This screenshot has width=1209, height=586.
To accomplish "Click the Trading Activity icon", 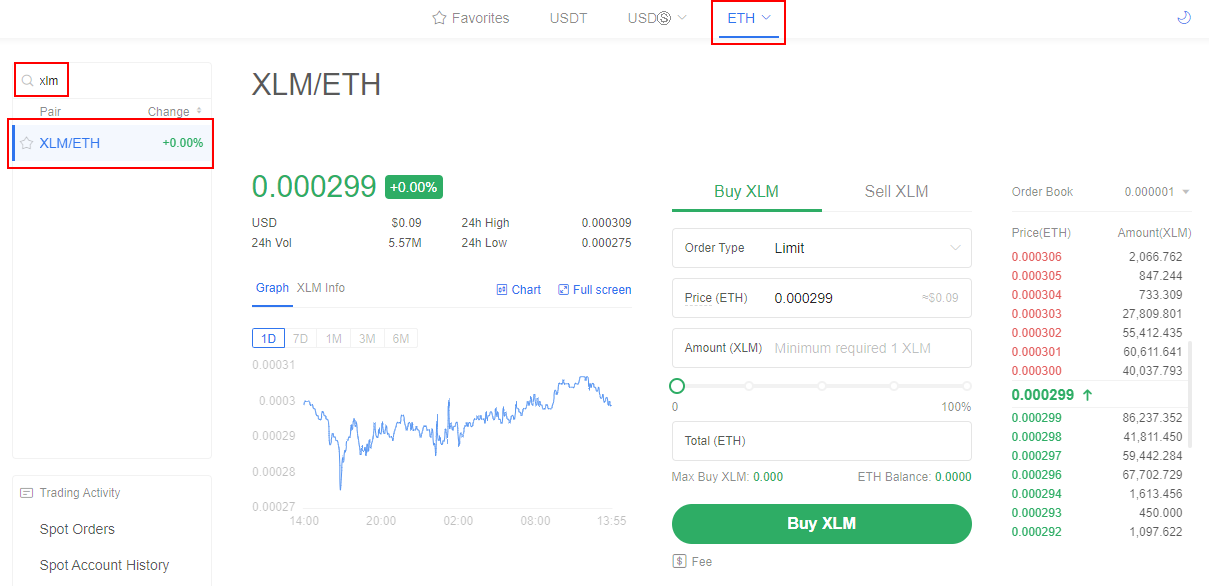I will [x=27, y=492].
